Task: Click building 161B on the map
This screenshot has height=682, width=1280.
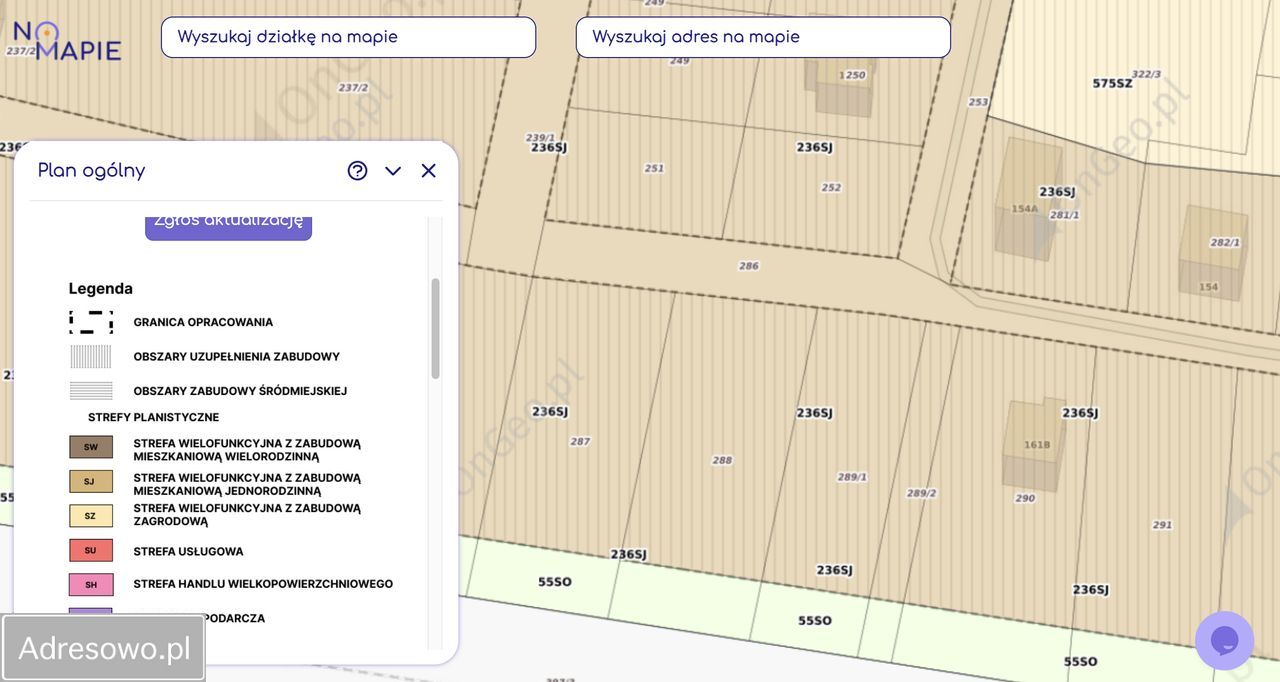Action: coord(1035,445)
